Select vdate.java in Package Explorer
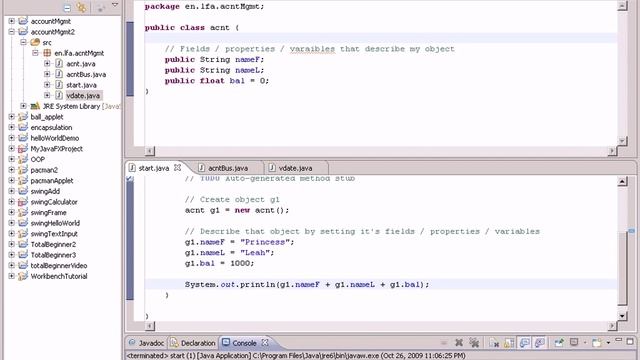Screen dimensions: 640x360 click(83, 96)
